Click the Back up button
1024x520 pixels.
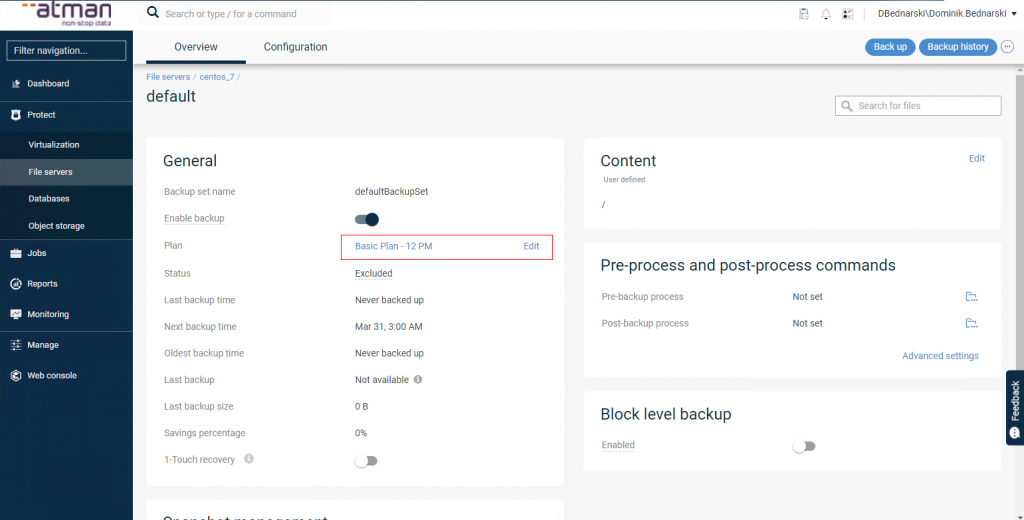tap(890, 47)
